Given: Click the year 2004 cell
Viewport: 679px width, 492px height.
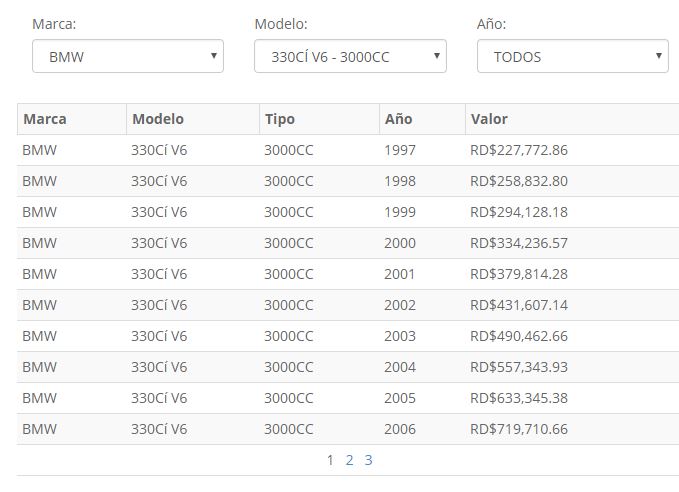Looking at the screenshot, I should (x=400, y=367).
